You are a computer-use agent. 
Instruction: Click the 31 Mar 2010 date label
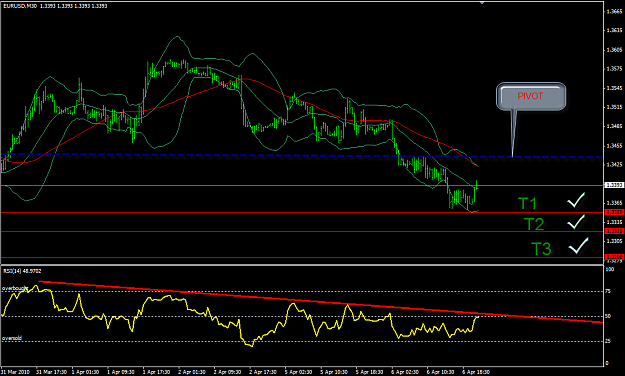pos(15,372)
